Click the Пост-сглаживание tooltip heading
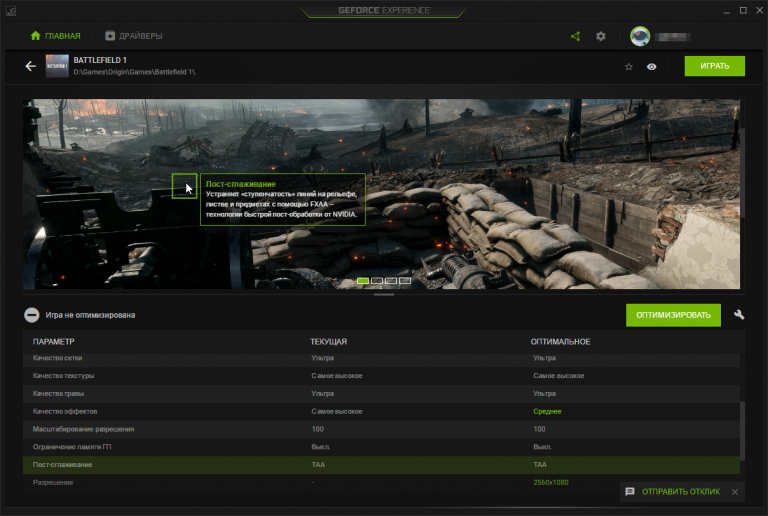The height and width of the screenshot is (516, 768). click(240, 184)
